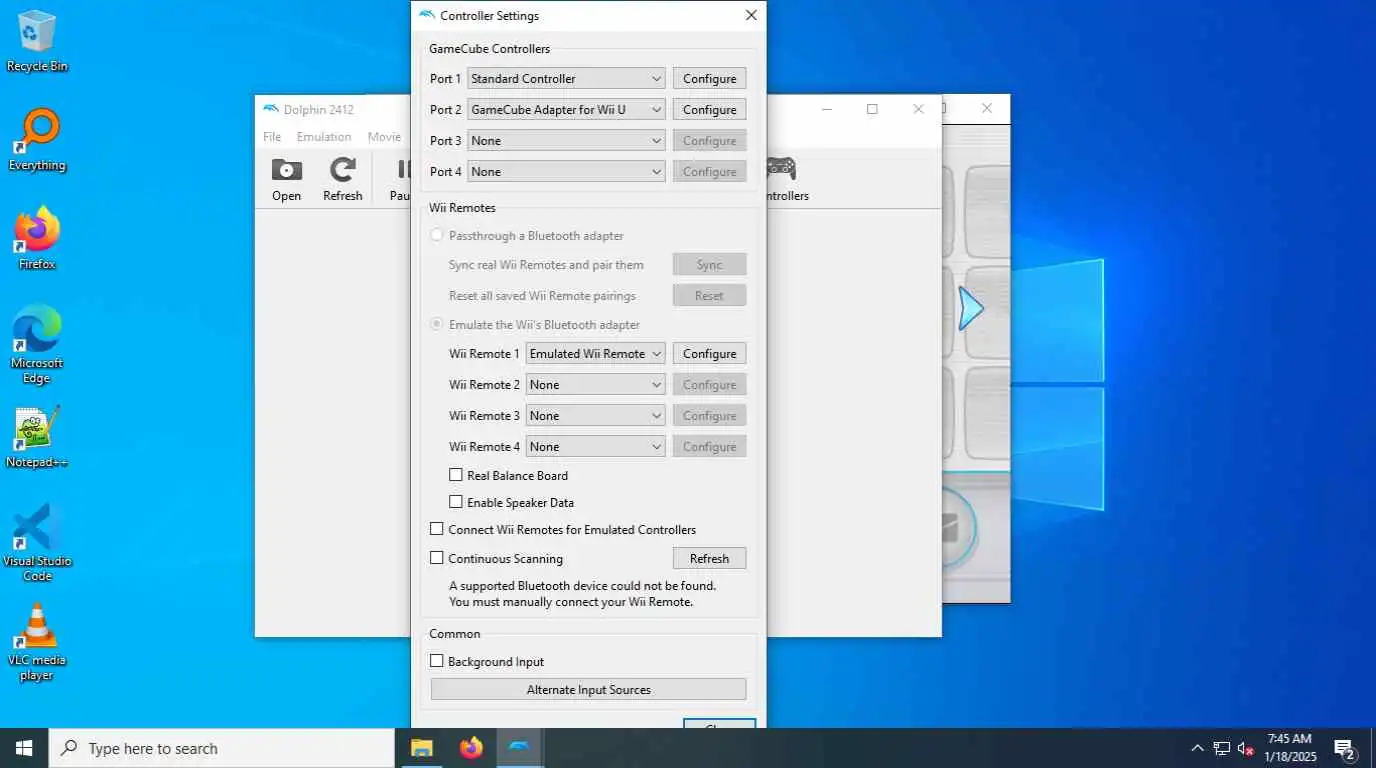
Task: Open the Emulation menu in Dolphin
Action: tap(324, 137)
